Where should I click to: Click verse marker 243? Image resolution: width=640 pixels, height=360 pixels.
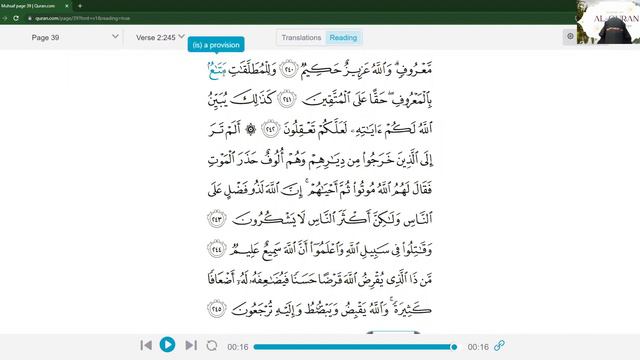[217, 219]
